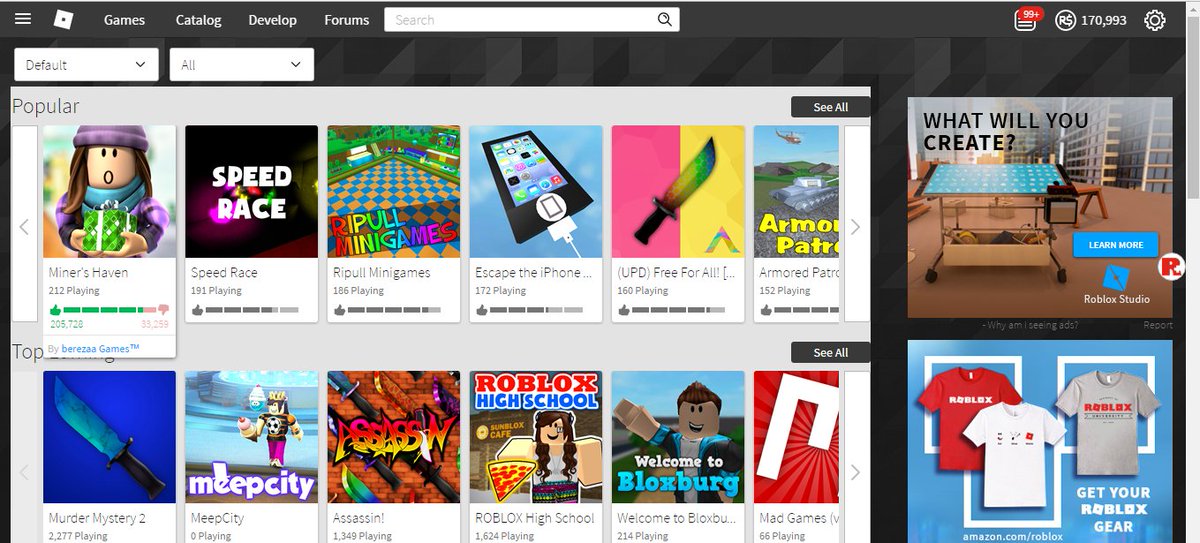
Task: Show previous Popular games with left arrow
Action: coord(25,227)
